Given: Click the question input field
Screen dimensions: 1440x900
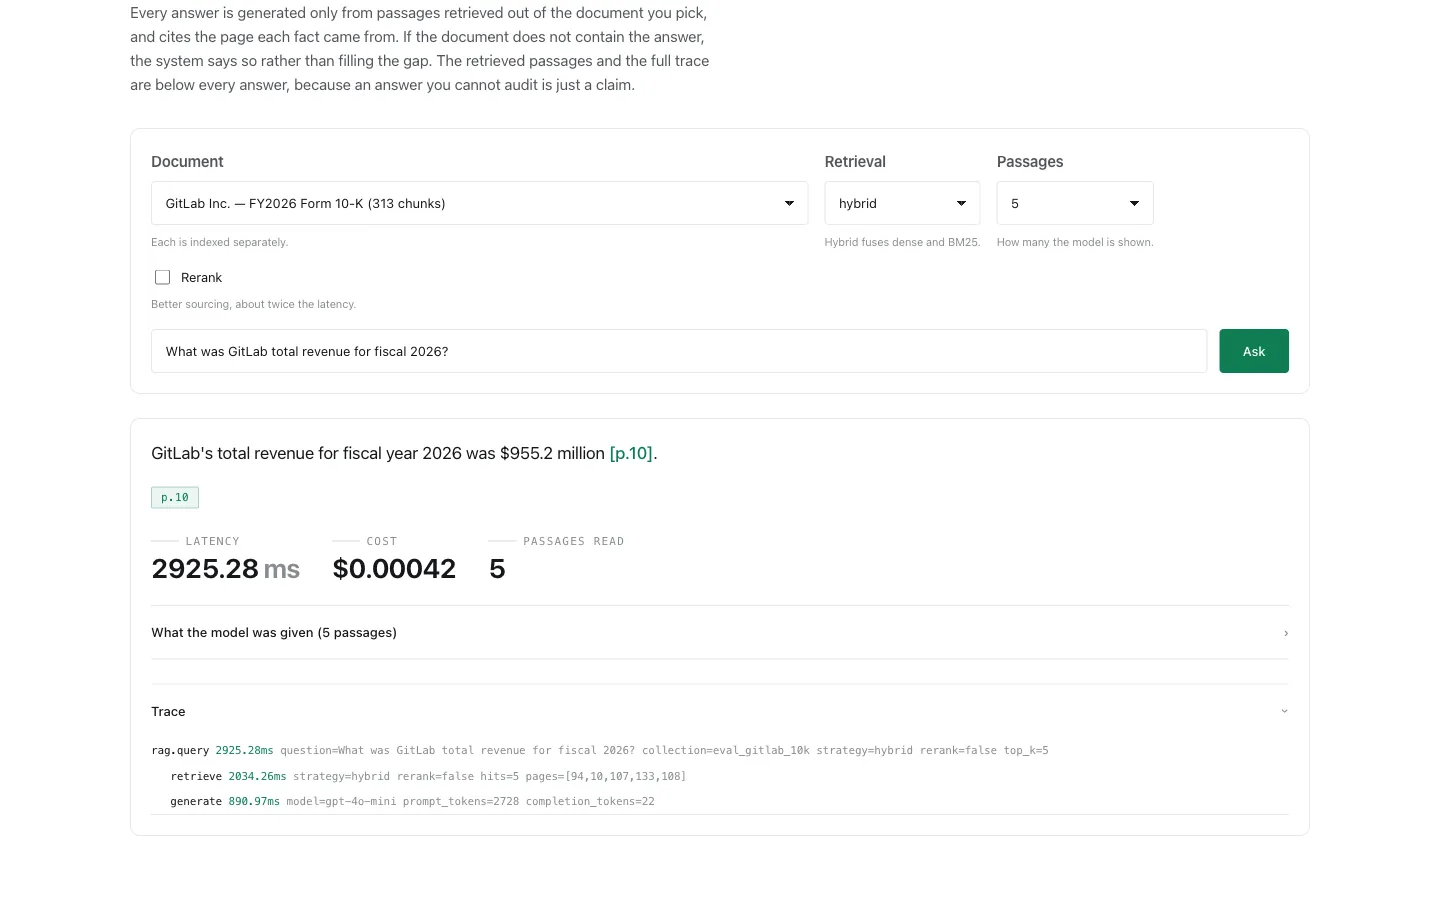Looking at the screenshot, I should [x=679, y=351].
